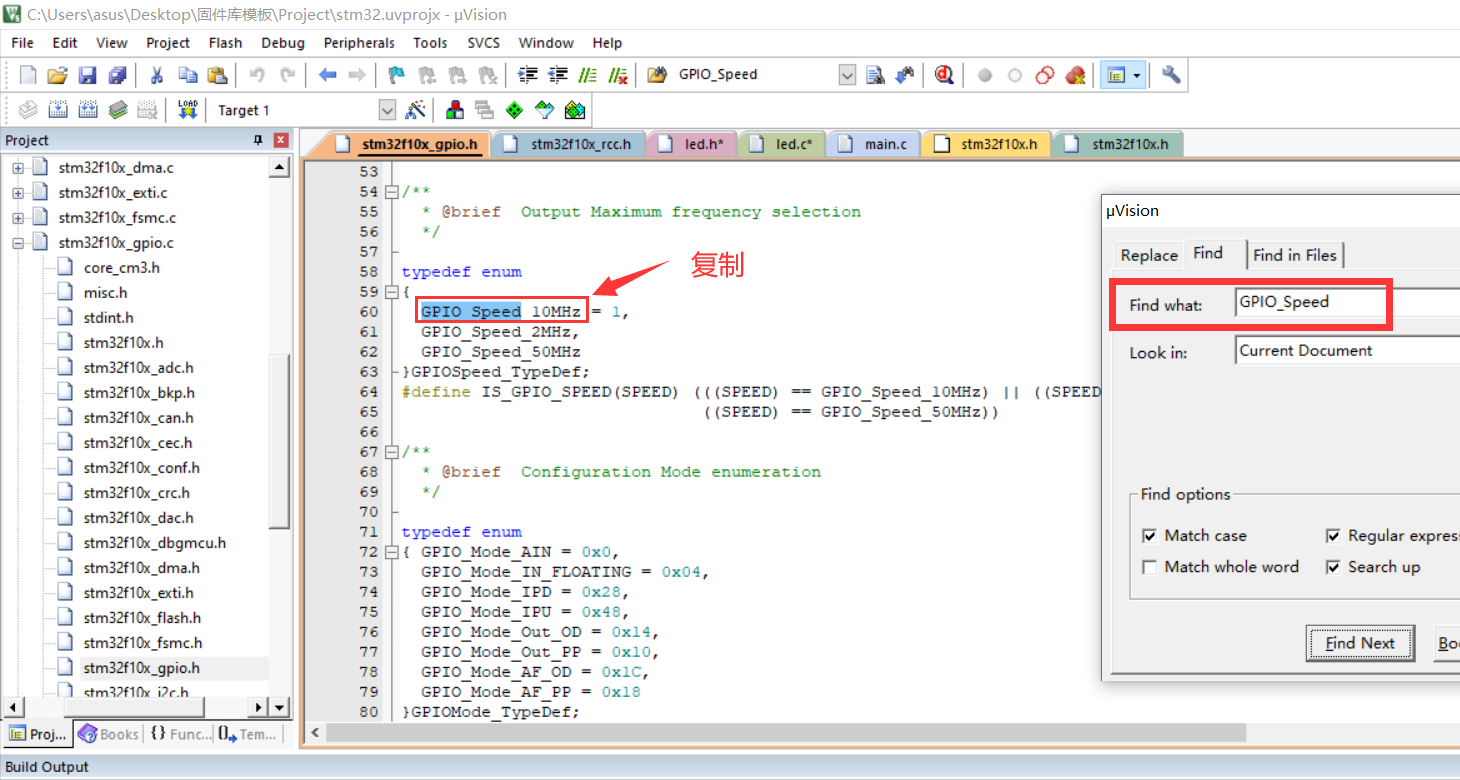Cut the selected text
The width and height of the screenshot is (1460, 780).
coord(156,75)
